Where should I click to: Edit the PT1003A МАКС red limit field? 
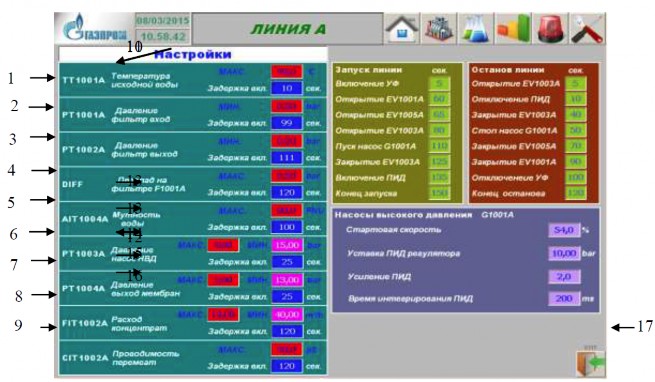click(223, 245)
